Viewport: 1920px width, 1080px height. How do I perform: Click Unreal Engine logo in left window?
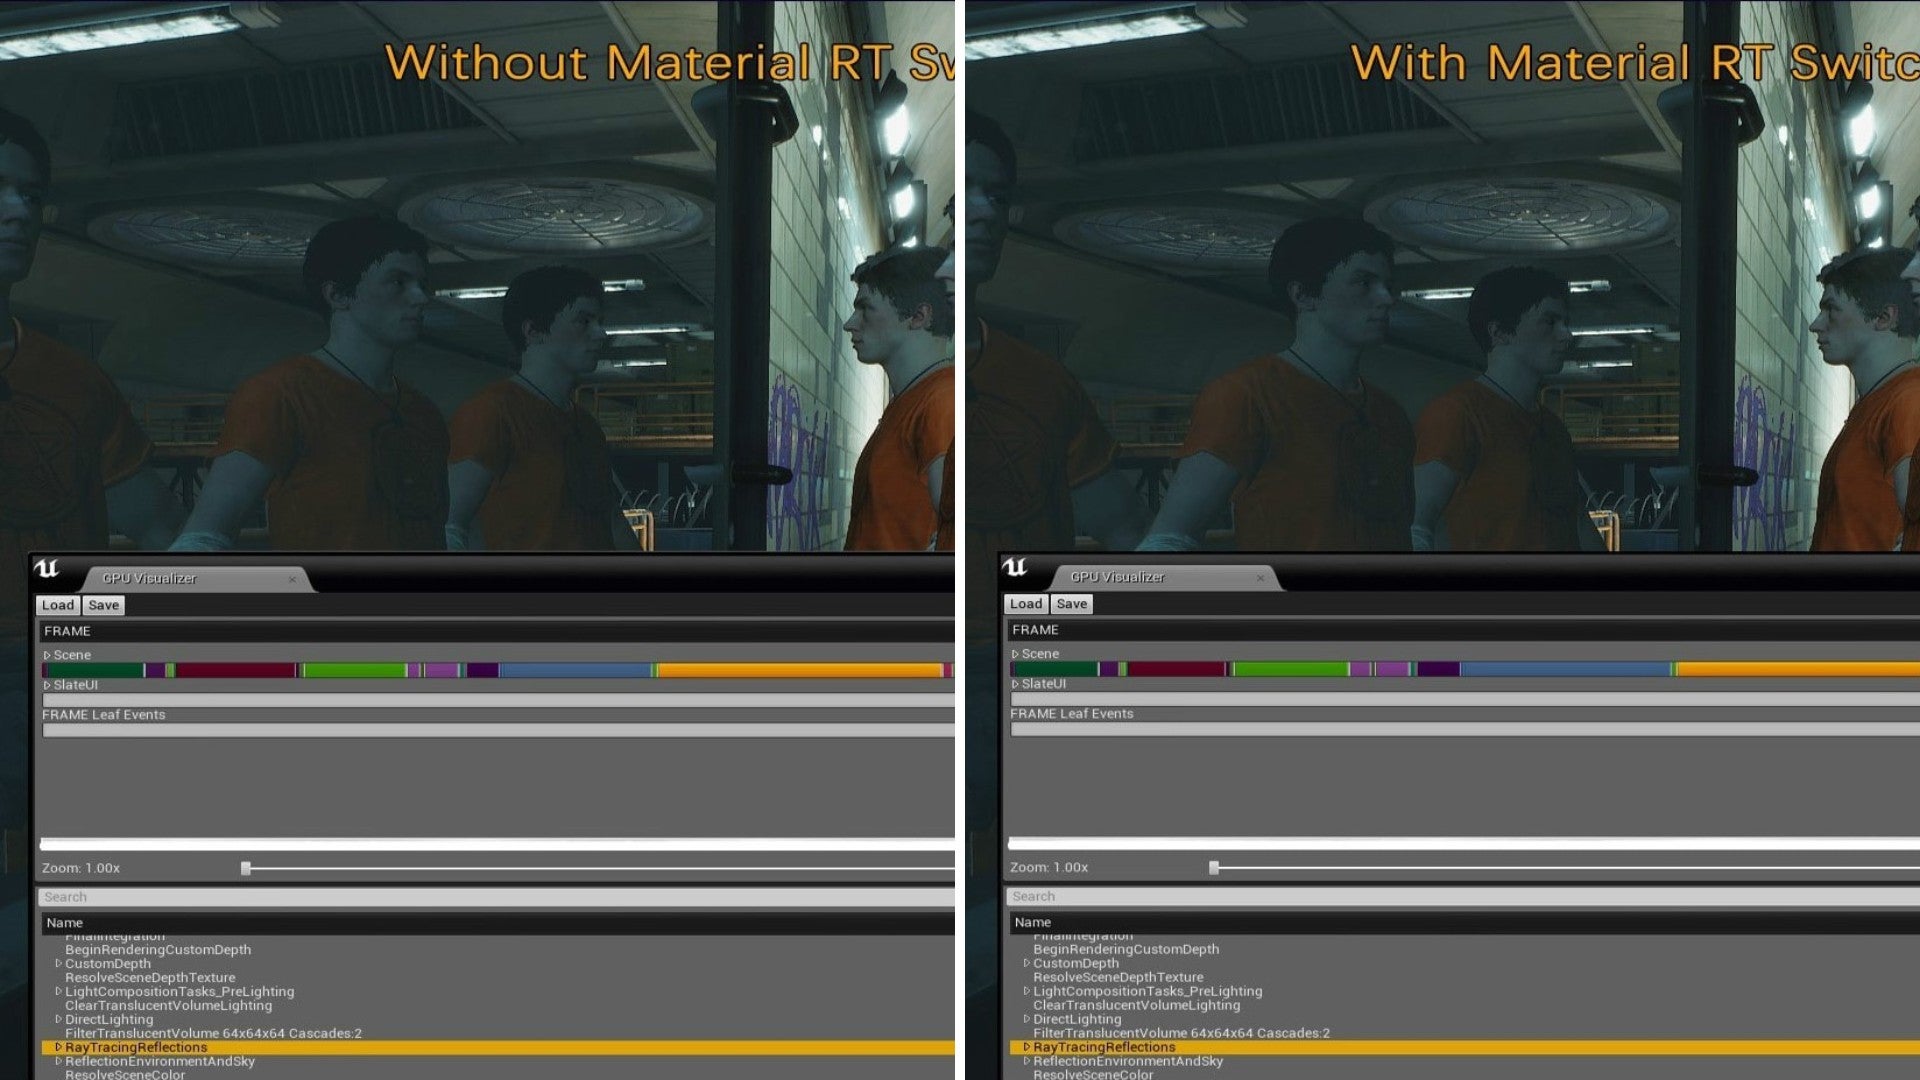tap(47, 569)
